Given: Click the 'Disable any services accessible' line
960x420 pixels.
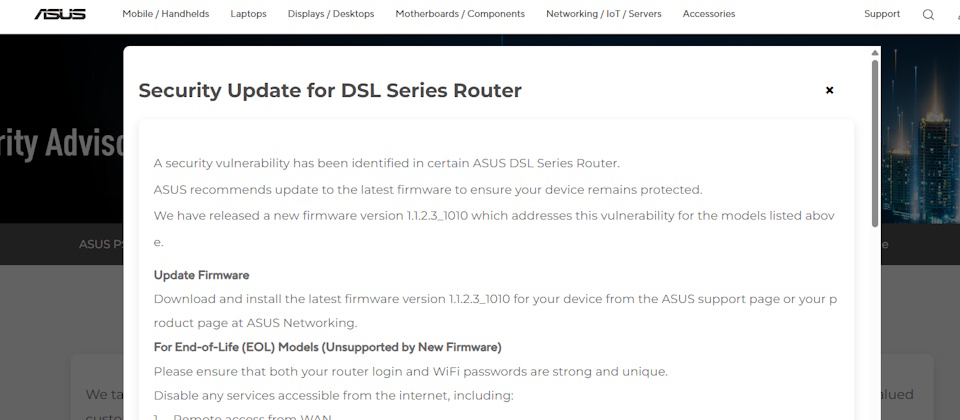Looking at the screenshot, I should (x=333, y=395).
